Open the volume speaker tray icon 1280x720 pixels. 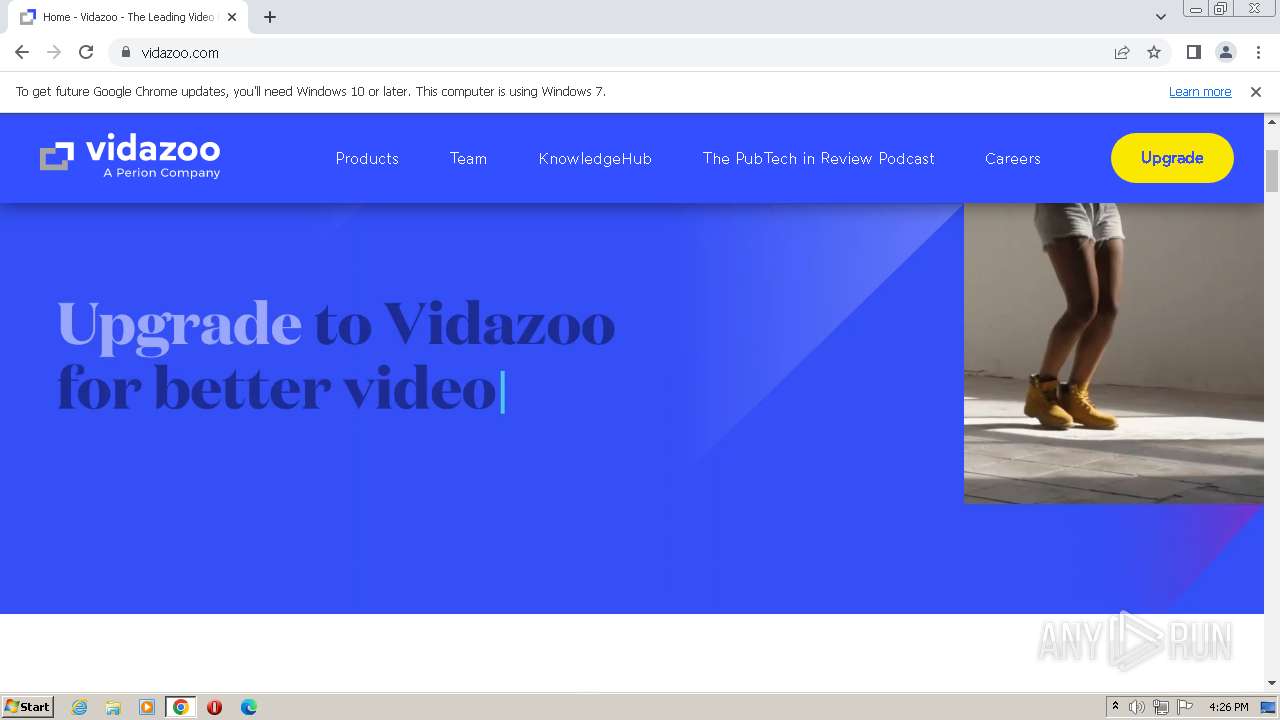[x=1137, y=707]
